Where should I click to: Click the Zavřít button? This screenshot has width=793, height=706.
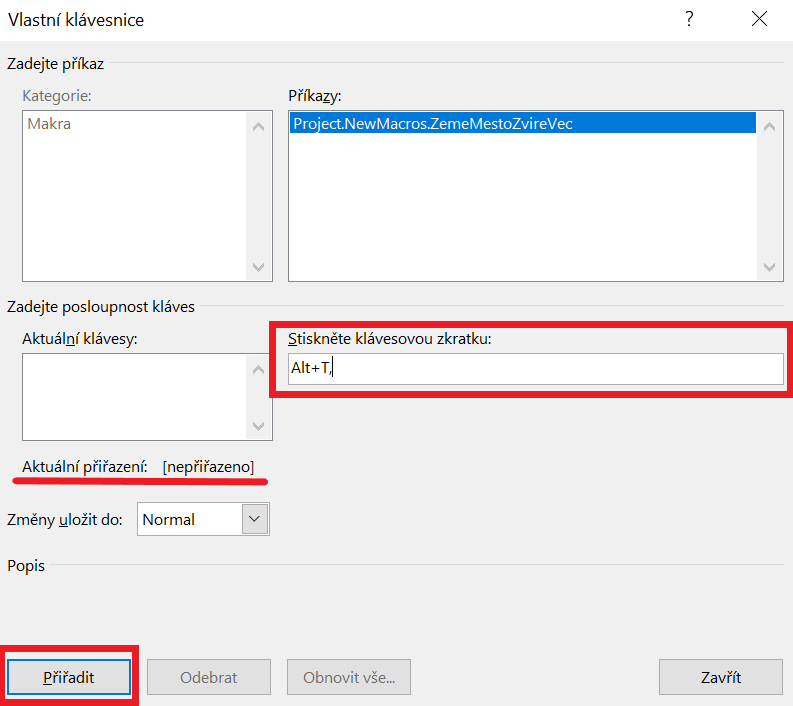[721, 677]
